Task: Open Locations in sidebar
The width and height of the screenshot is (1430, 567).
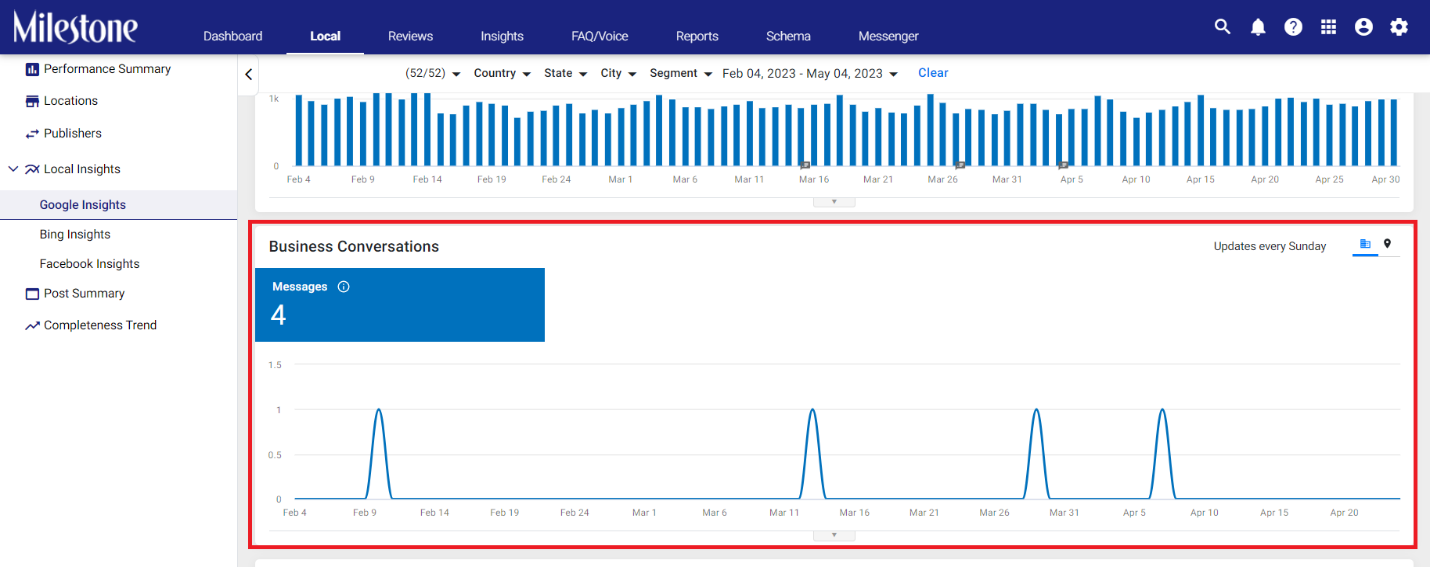Action: coord(71,101)
